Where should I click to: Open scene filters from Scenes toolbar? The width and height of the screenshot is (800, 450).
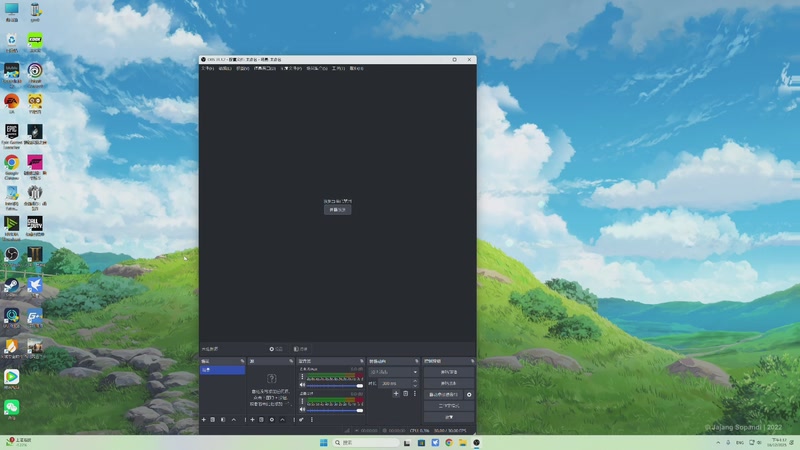223,419
